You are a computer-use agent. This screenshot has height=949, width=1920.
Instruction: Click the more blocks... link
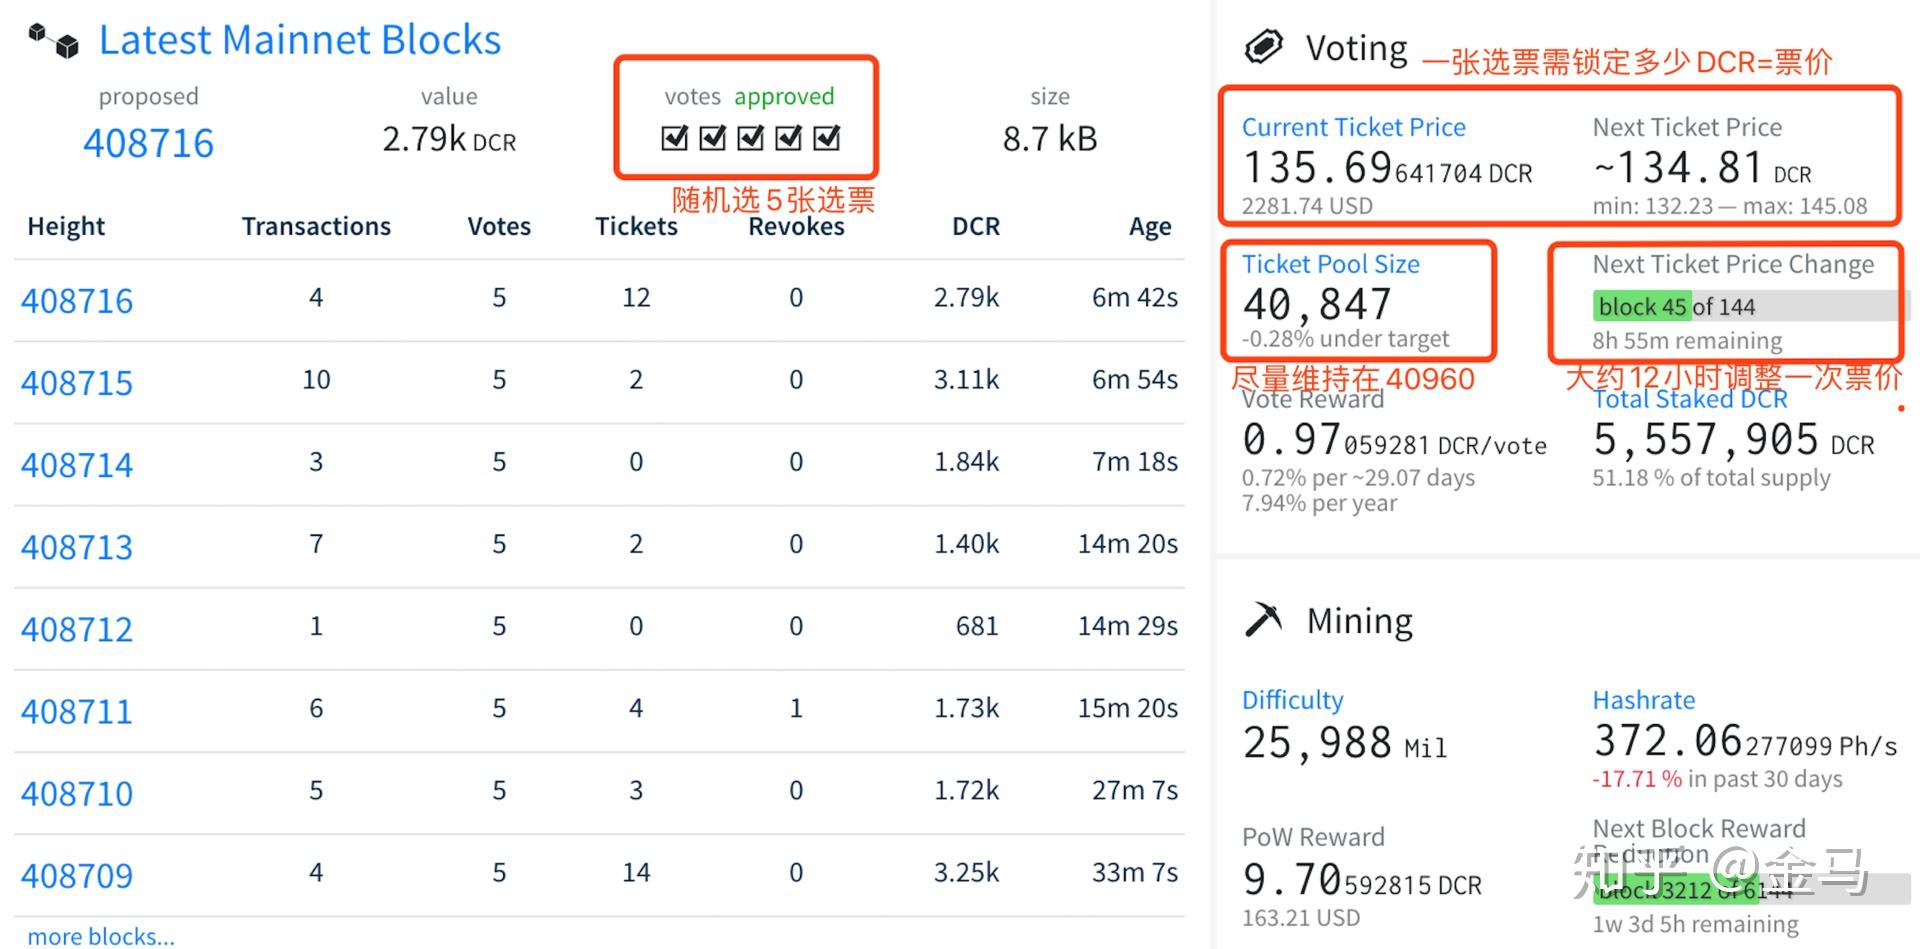(100, 936)
